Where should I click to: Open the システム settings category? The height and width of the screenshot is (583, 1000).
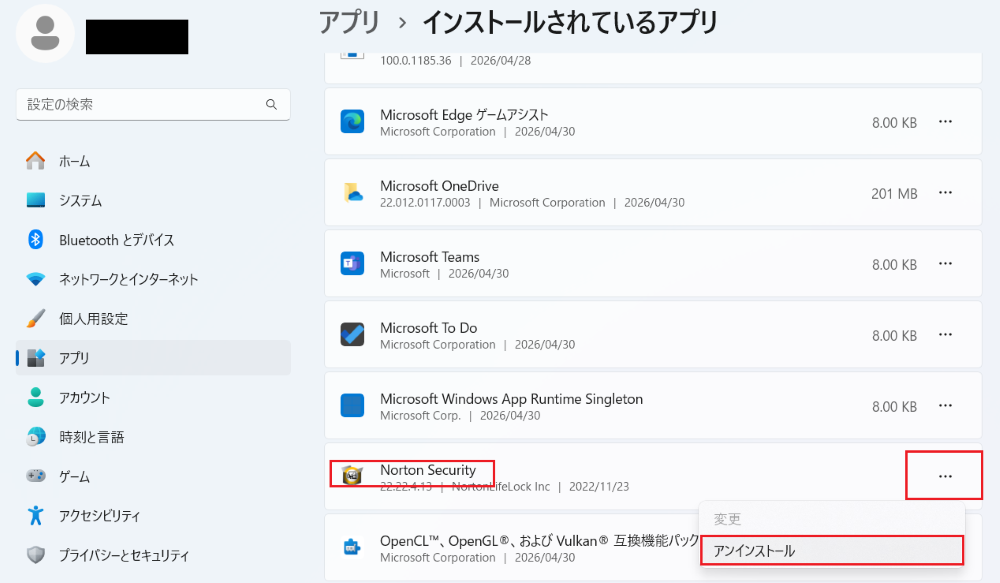coord(153,200)
